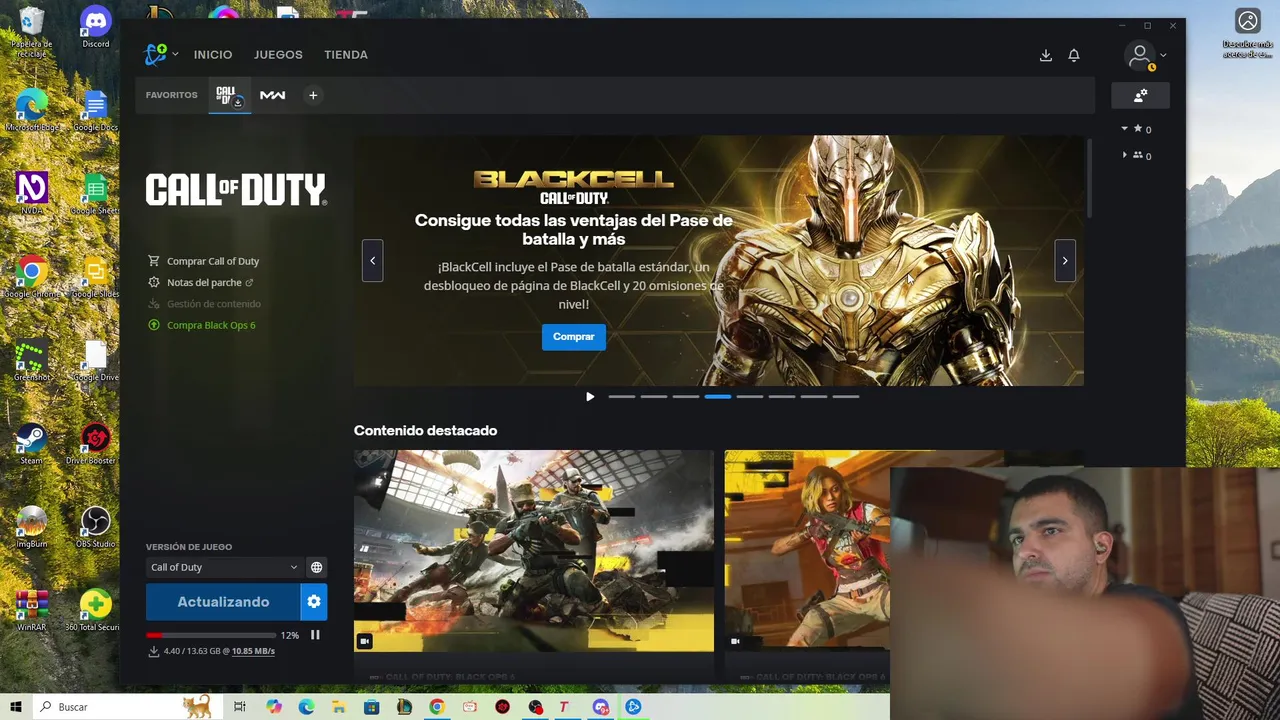Open WinRAR desktop shortcut

tap(32, 610)
